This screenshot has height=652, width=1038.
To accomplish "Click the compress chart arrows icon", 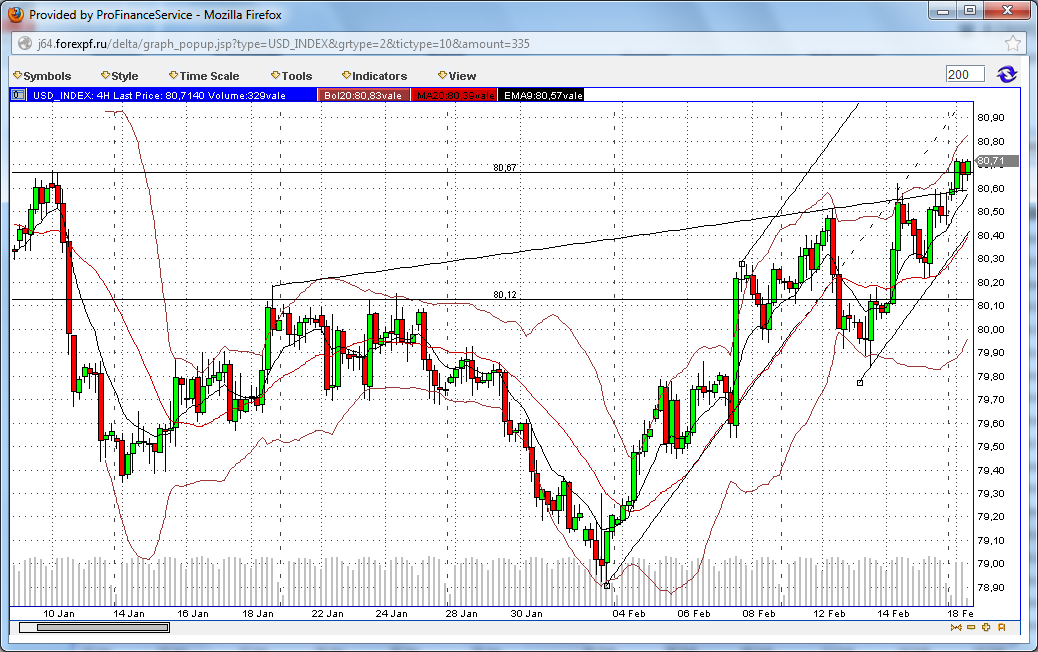I will (x=955, y=628).
